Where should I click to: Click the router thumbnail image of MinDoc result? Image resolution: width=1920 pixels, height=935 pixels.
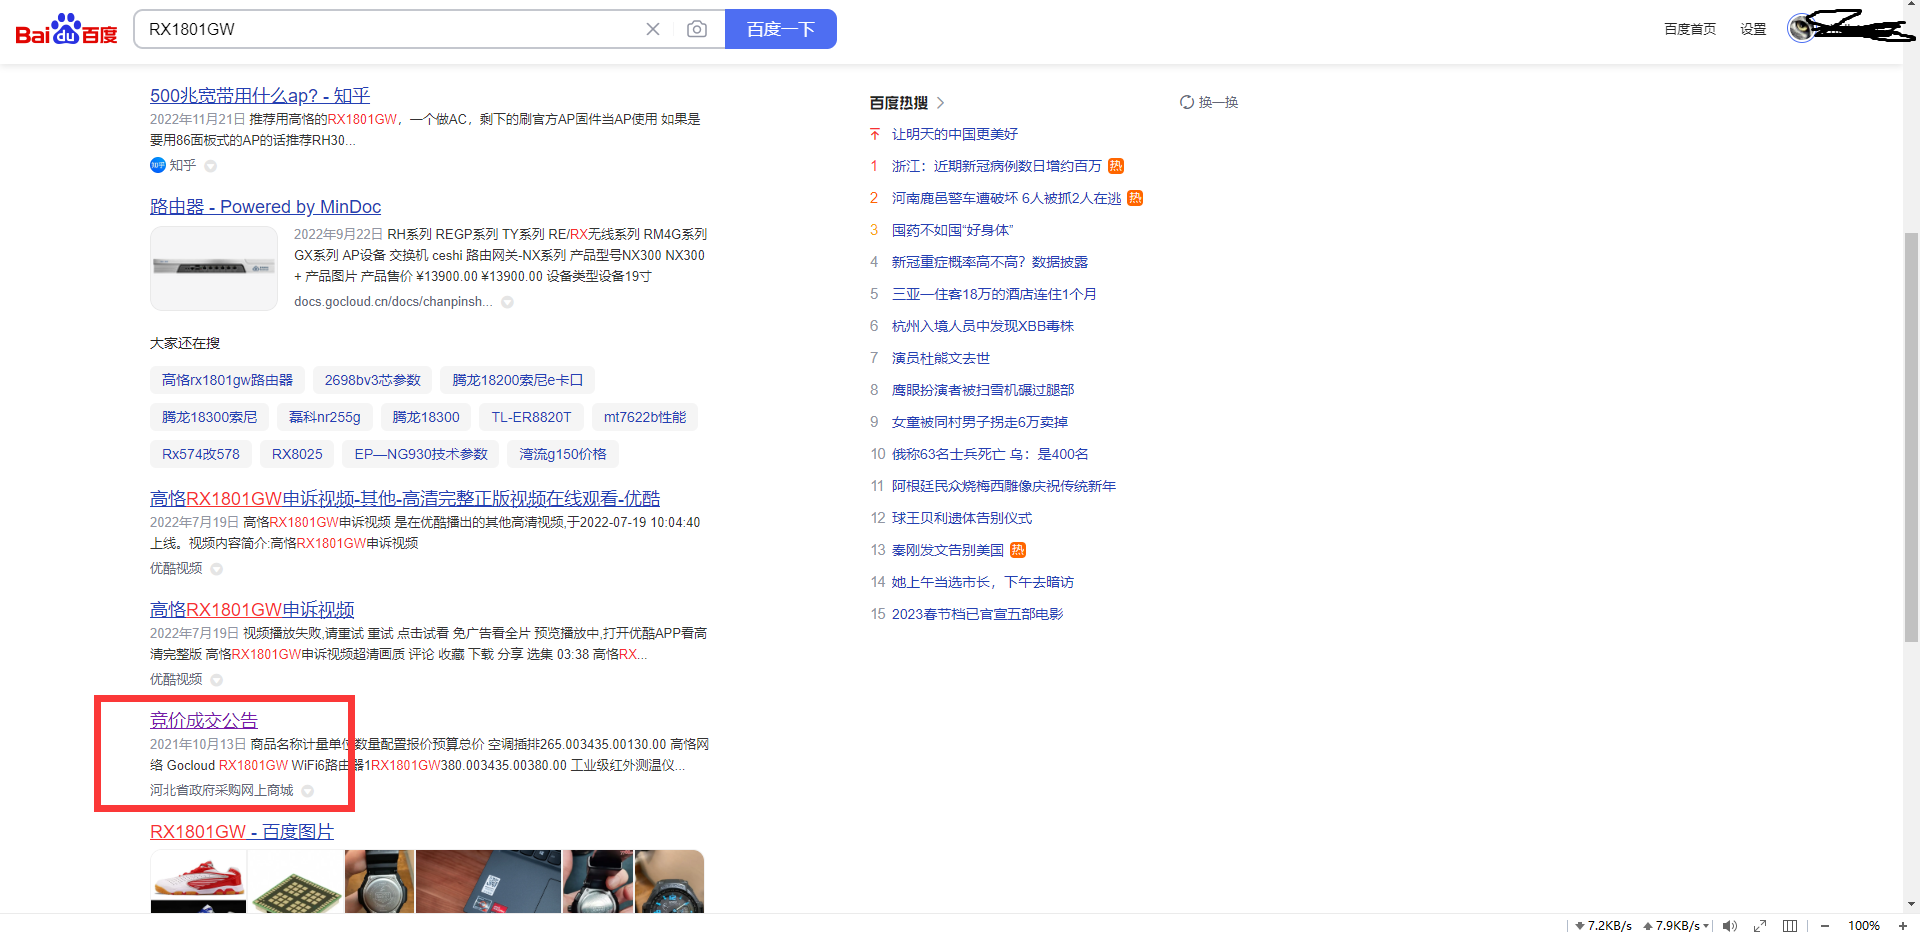coord(214,268)
